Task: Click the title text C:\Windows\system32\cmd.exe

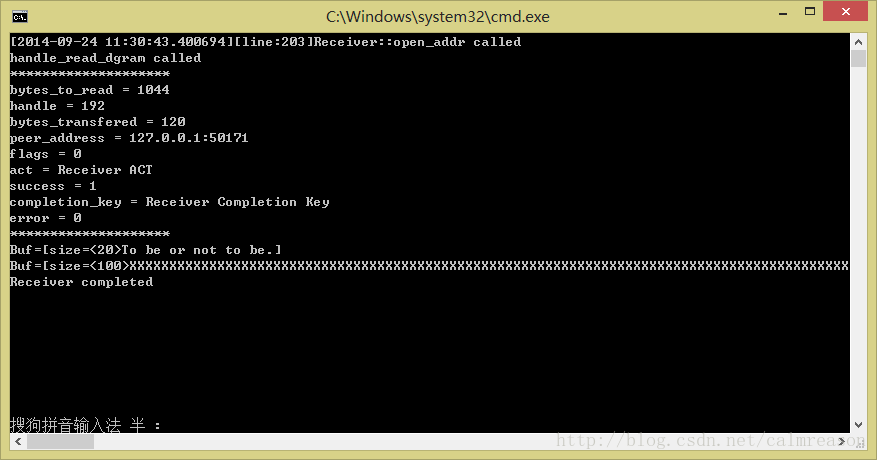Action: [437, 17]
